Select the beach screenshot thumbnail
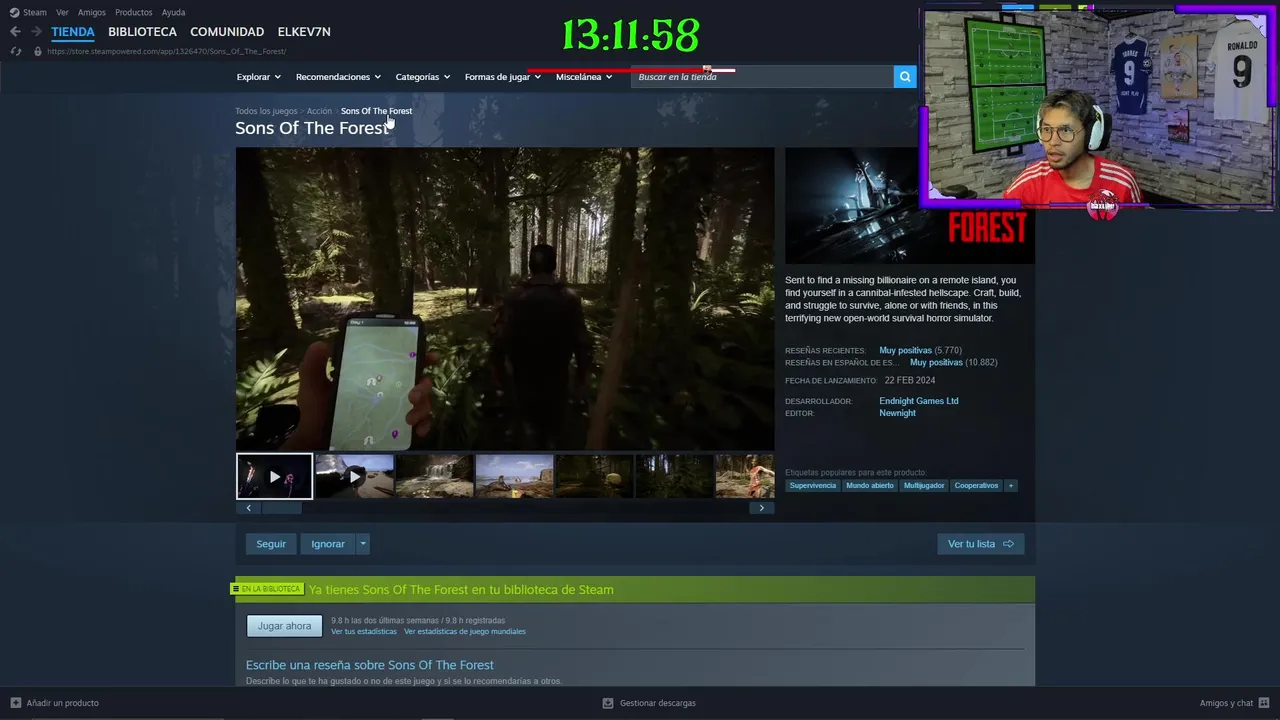1280x720 pixels. 515,477
